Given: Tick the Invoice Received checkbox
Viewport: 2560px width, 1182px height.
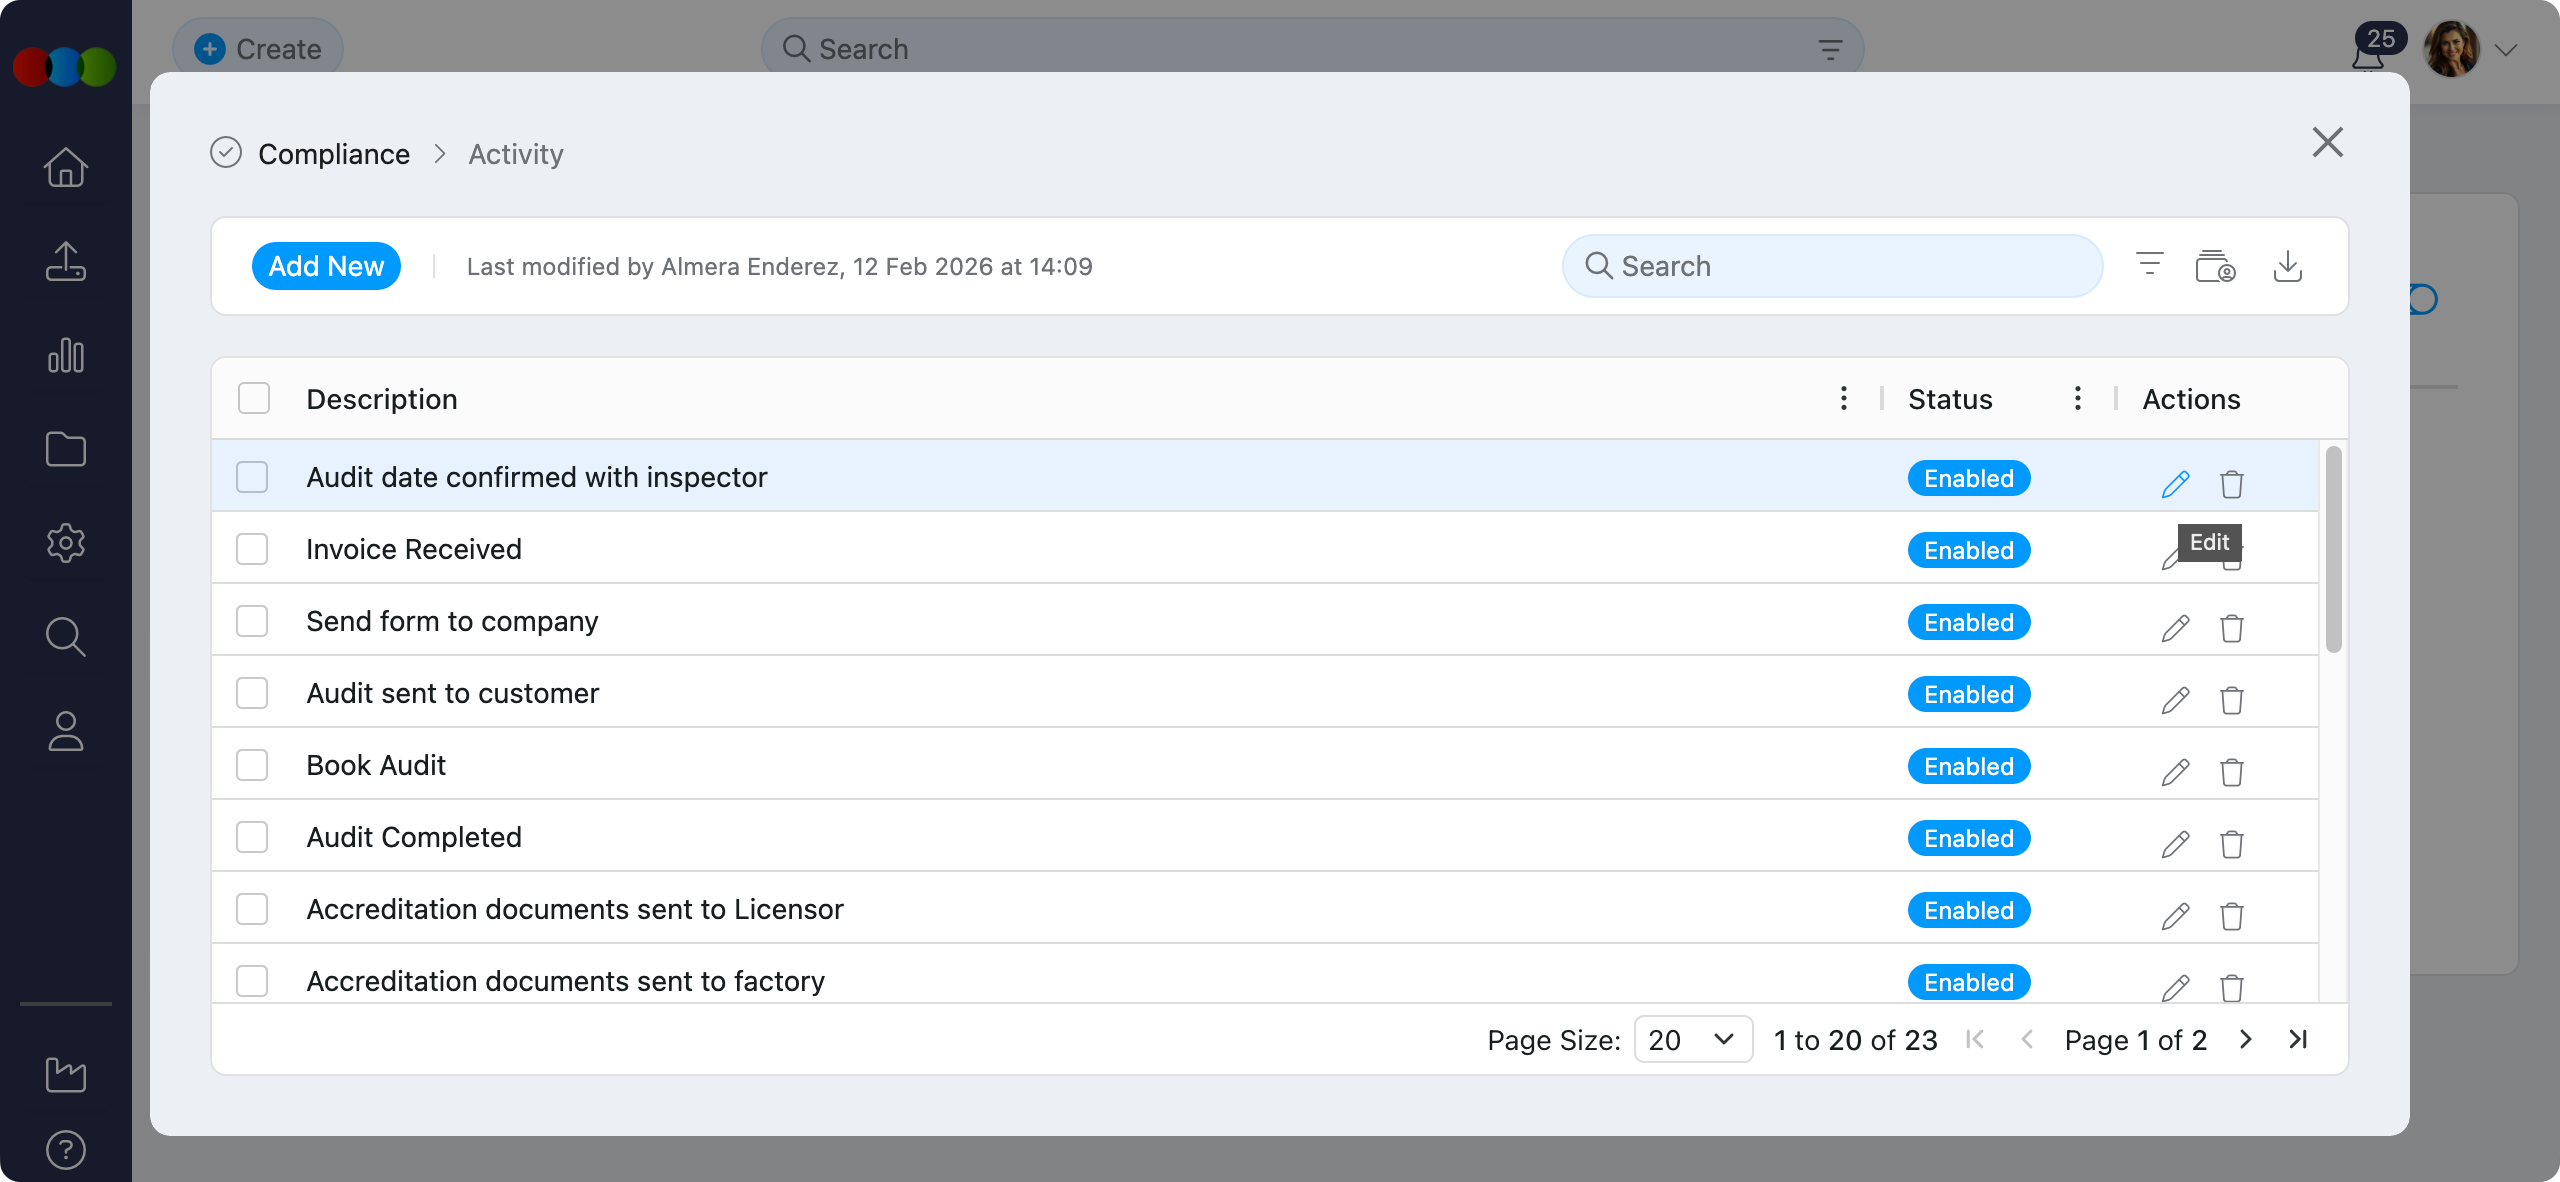Looking at the screenshot, I should [x=252, y=549].
